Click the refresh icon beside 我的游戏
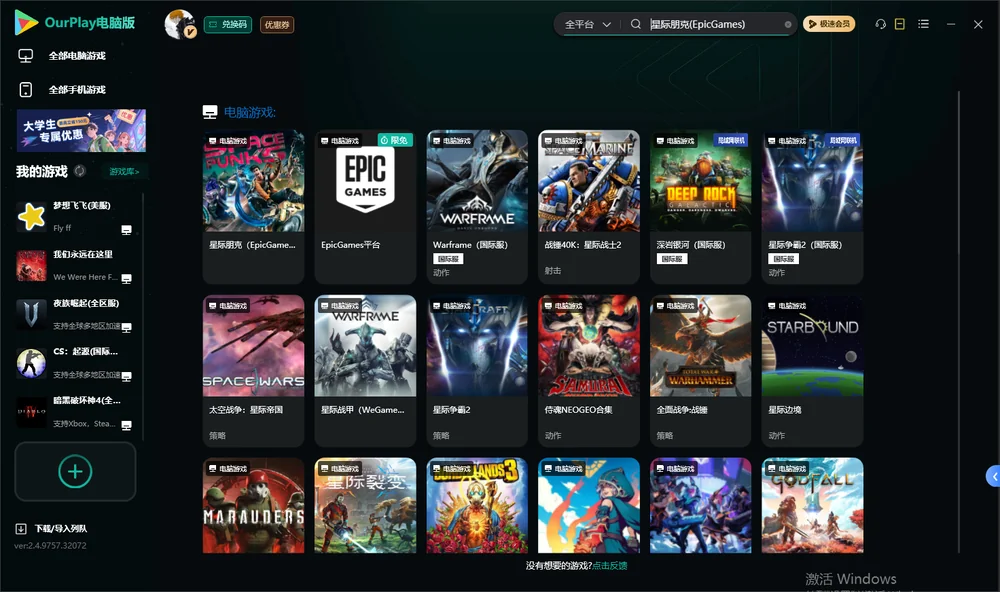The width and height of the screenshot is (1000, 592). pyautogui.click(x=80, y=171)
